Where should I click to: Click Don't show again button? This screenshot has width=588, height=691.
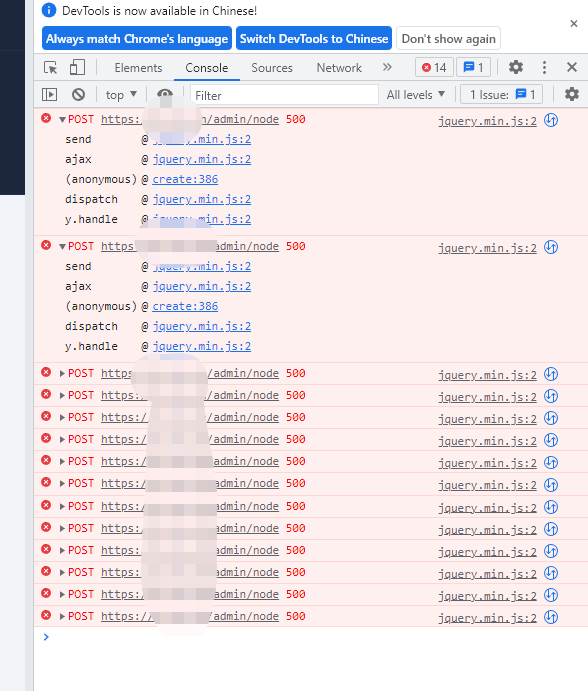(448, 39)
